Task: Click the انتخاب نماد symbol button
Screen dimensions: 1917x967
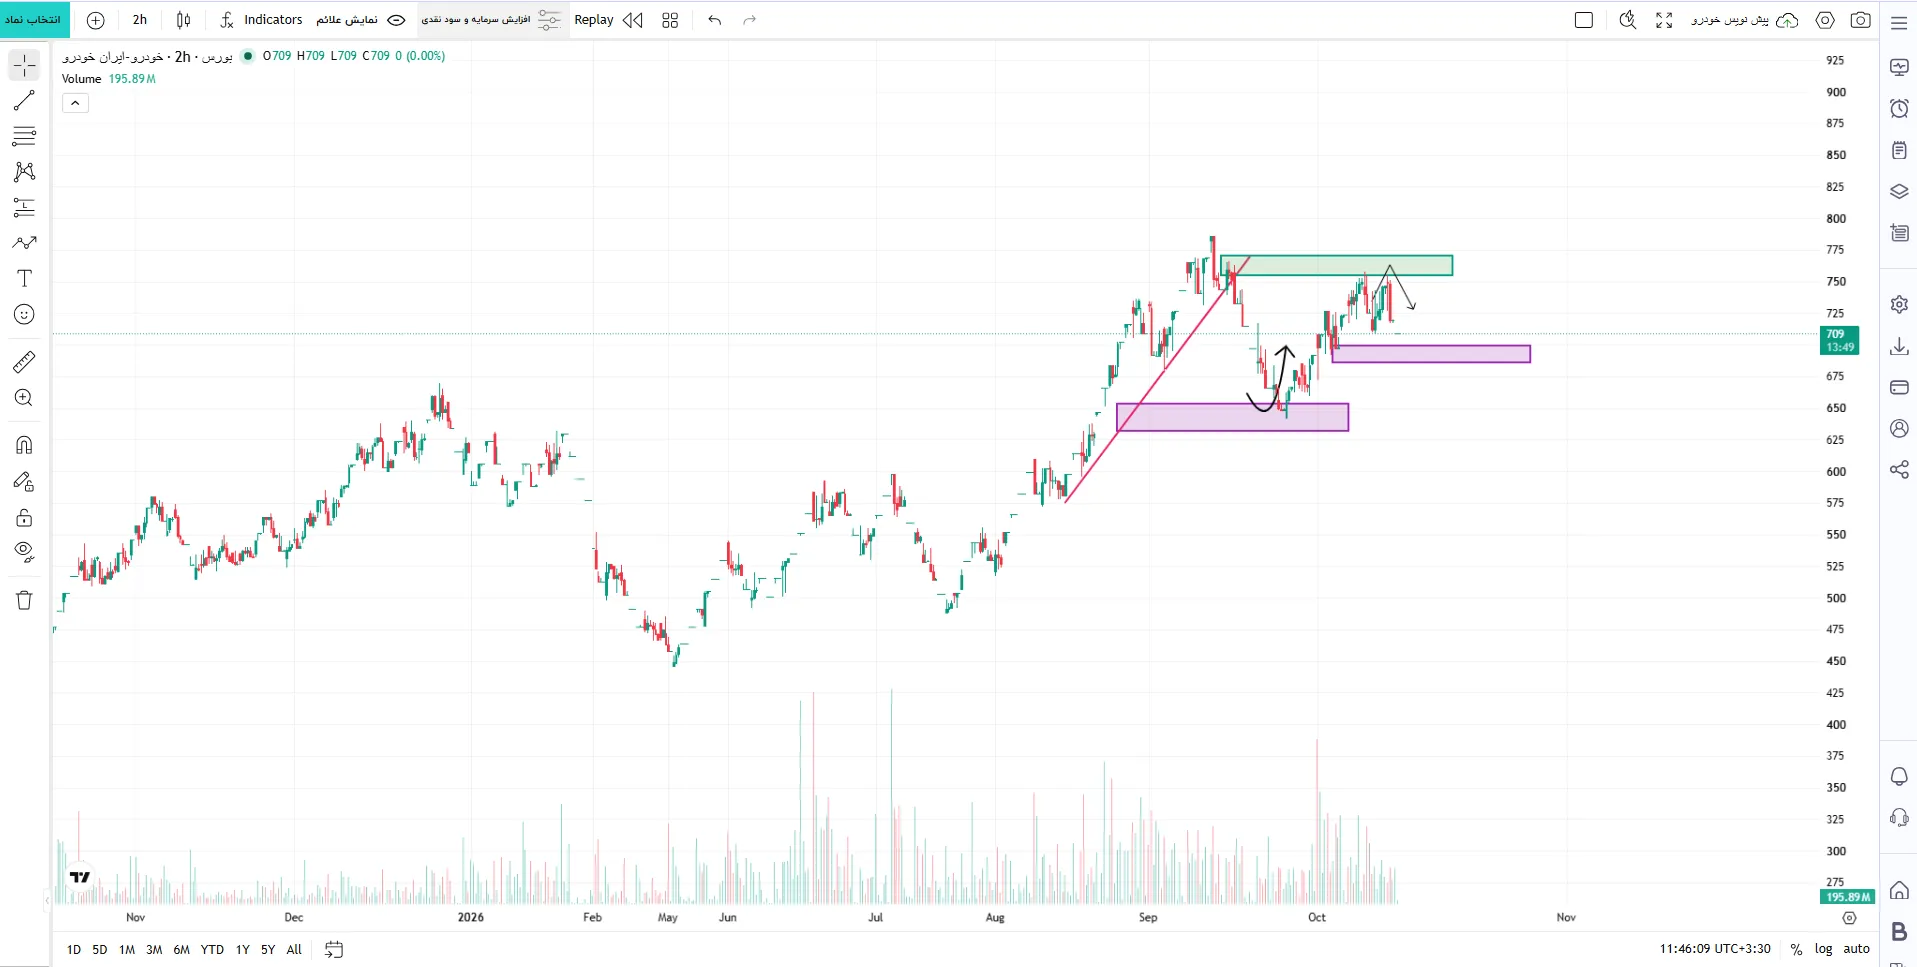Action: click(34, 20)
